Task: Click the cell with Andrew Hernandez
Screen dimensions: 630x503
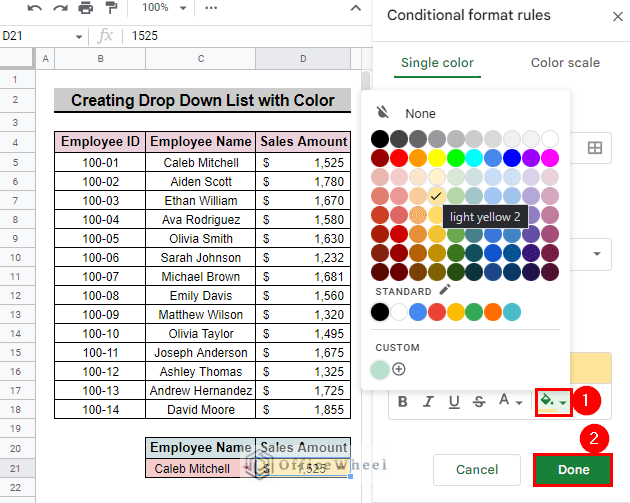Action: pos(200,391)
